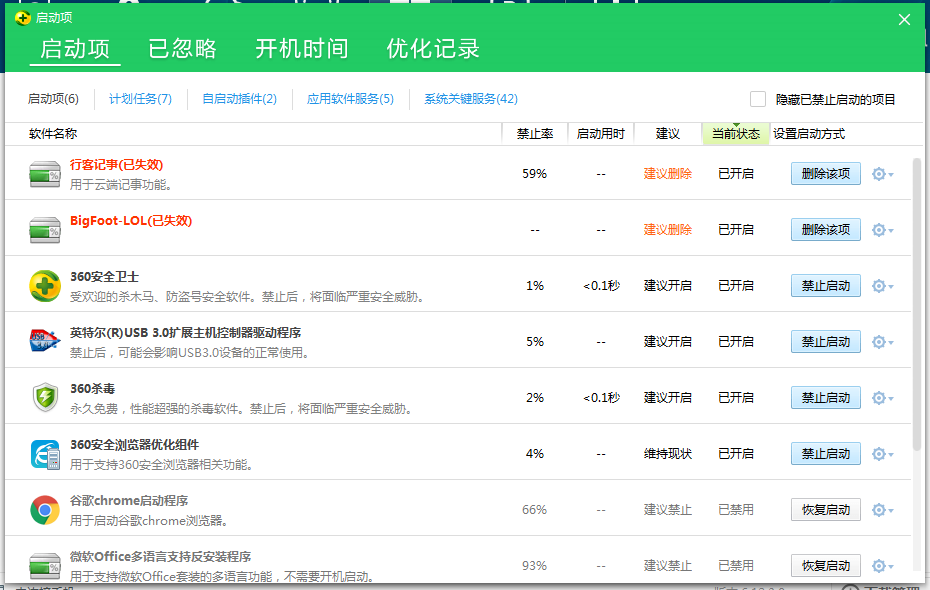The image size is (930, 590).
Task: Open settings gear beside 360安全卫士 row
Action: [x=877, y=285]
